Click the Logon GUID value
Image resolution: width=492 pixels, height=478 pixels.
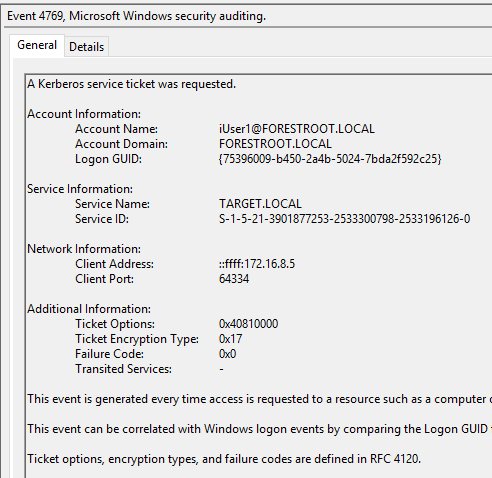(330, 159)
